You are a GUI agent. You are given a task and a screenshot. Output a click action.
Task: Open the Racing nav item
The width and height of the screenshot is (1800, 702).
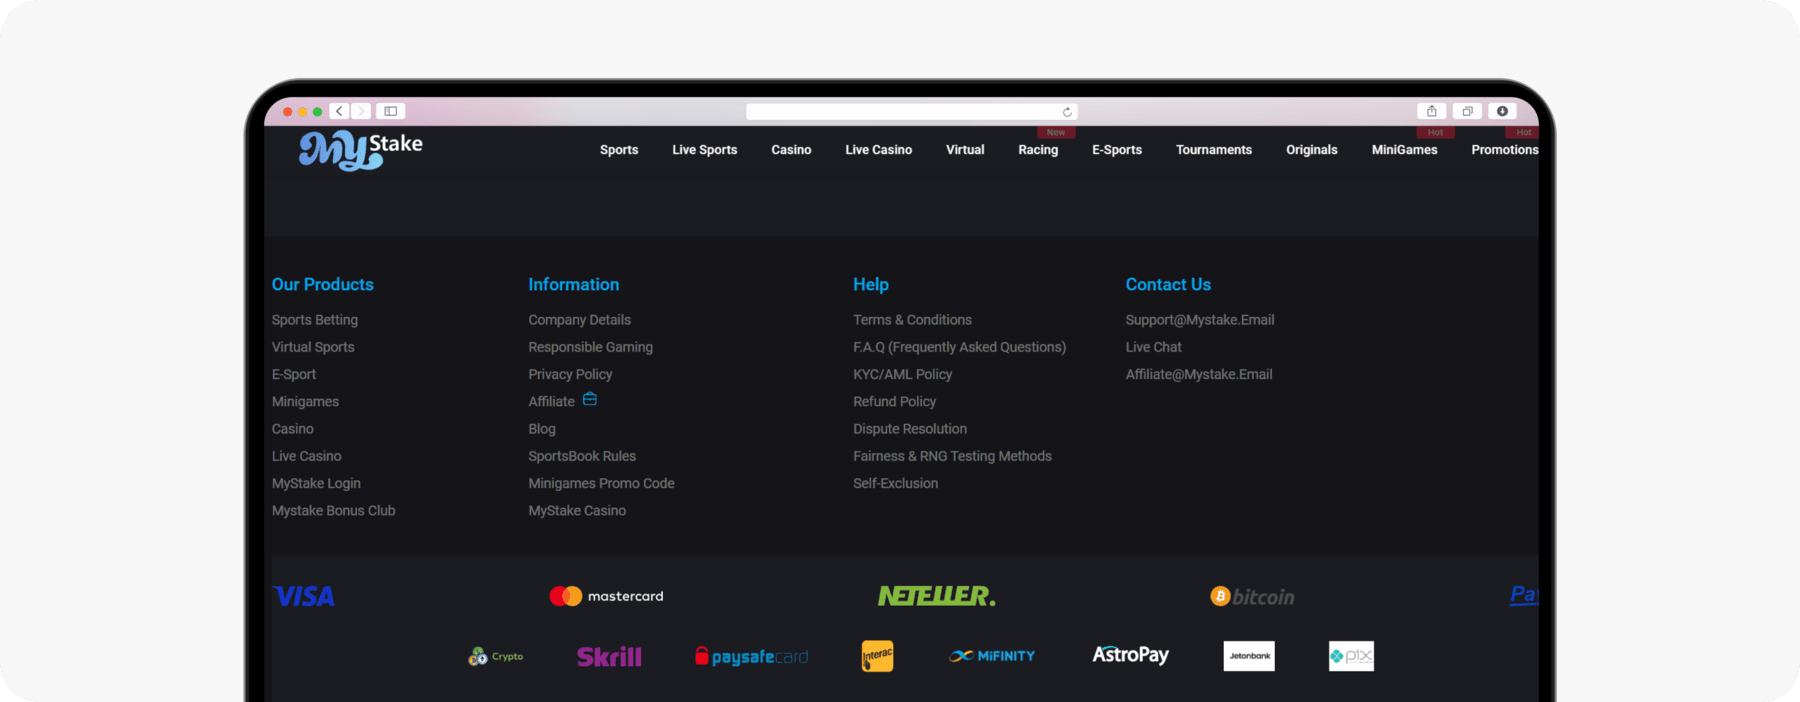pos(1038,150)
